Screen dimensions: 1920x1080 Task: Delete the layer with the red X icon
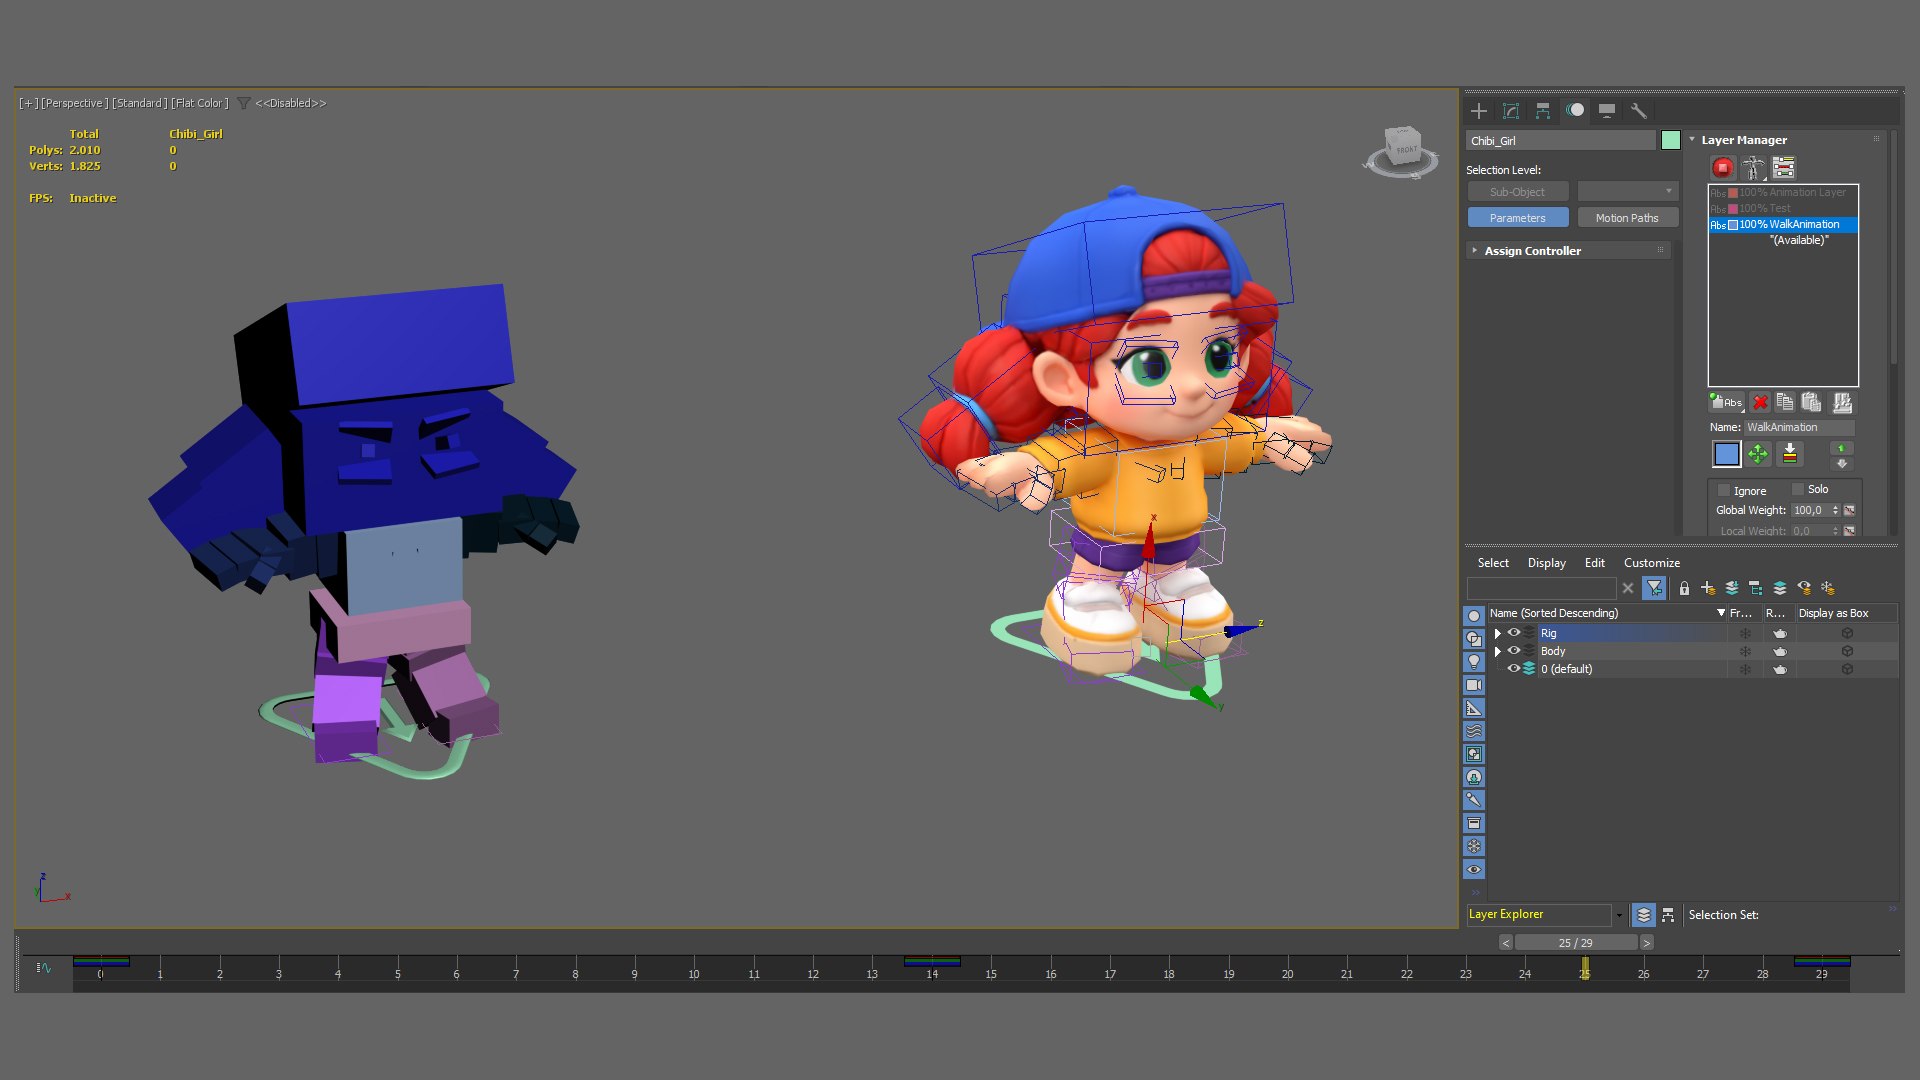point(1760,403)
